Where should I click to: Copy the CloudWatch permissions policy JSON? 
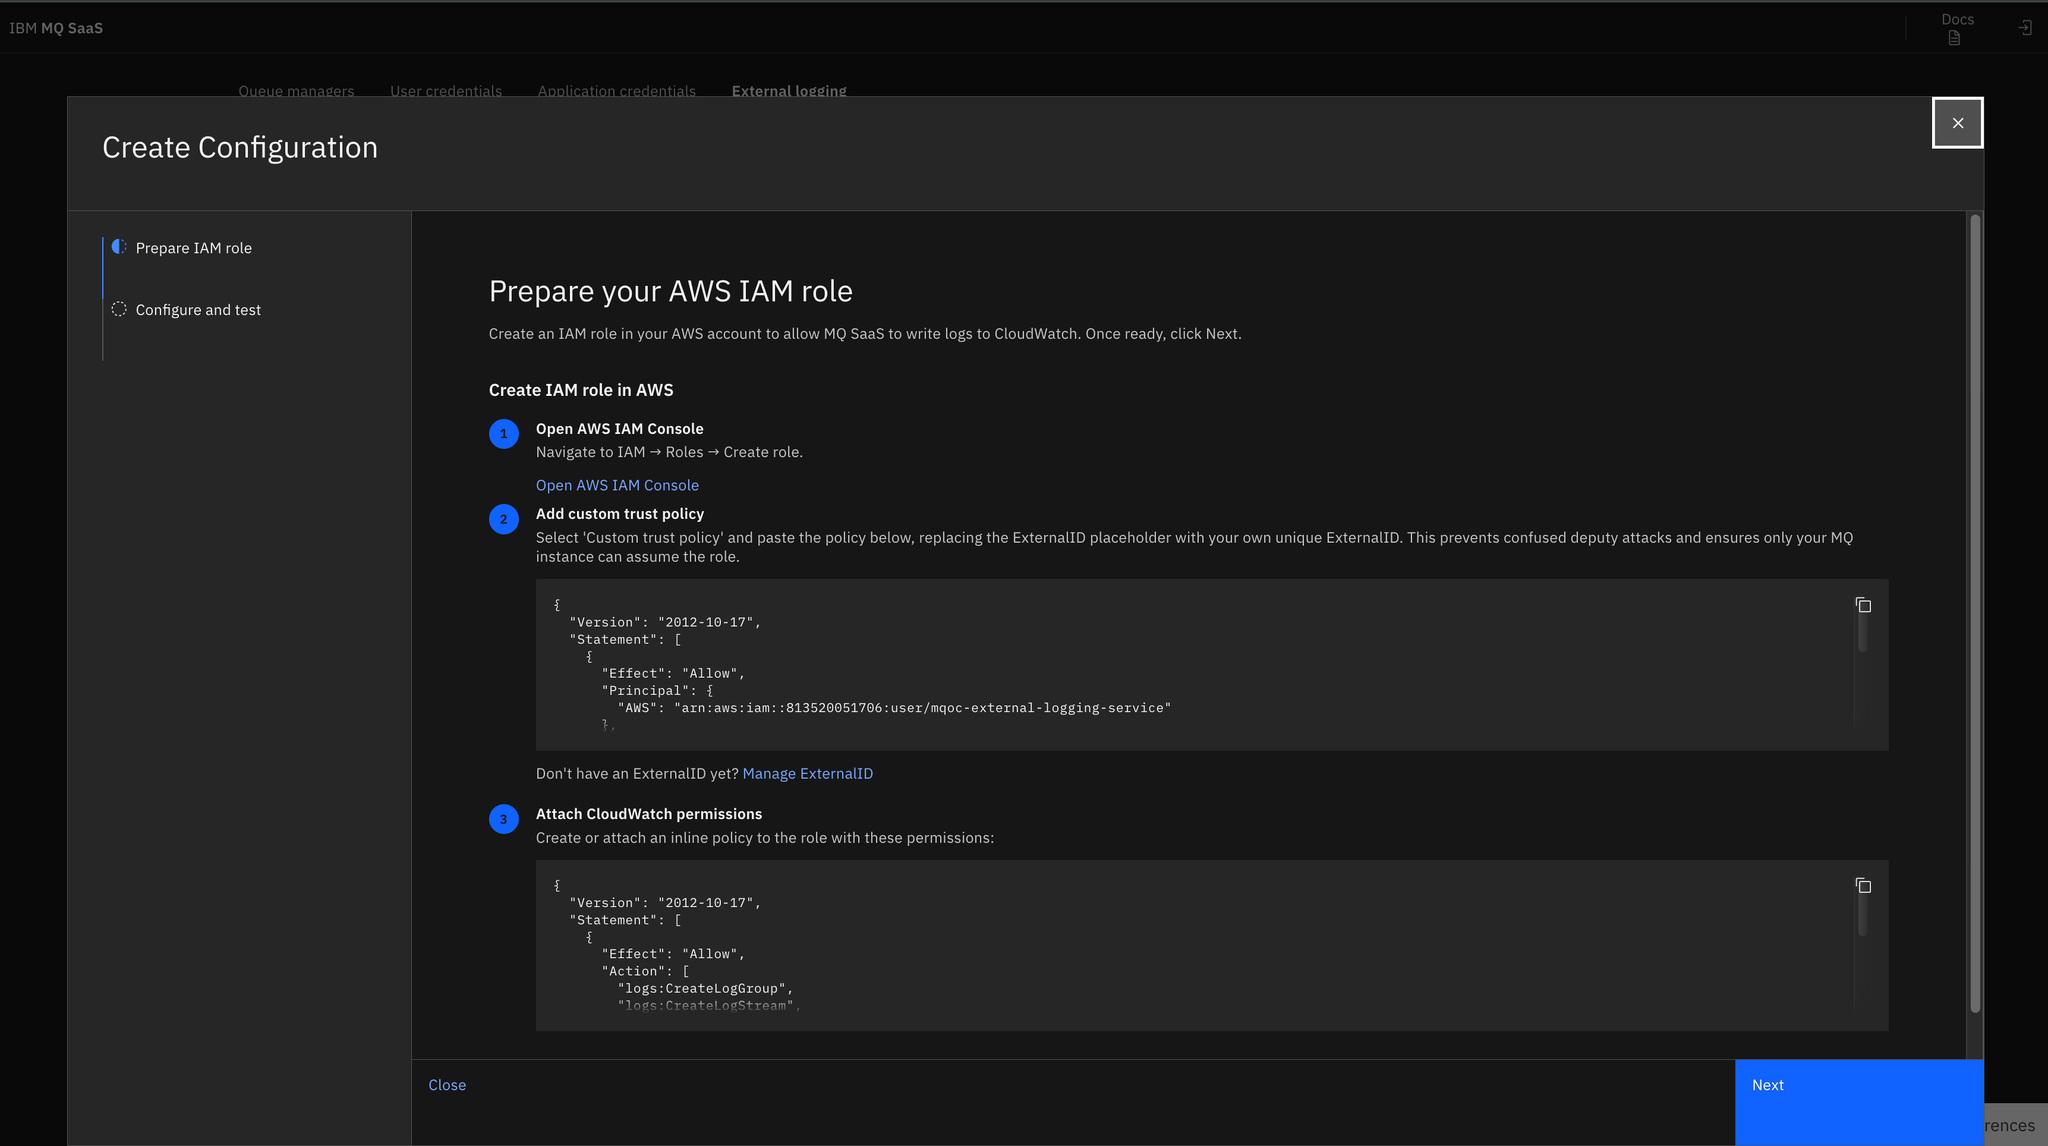click(x=1863, y=886)
